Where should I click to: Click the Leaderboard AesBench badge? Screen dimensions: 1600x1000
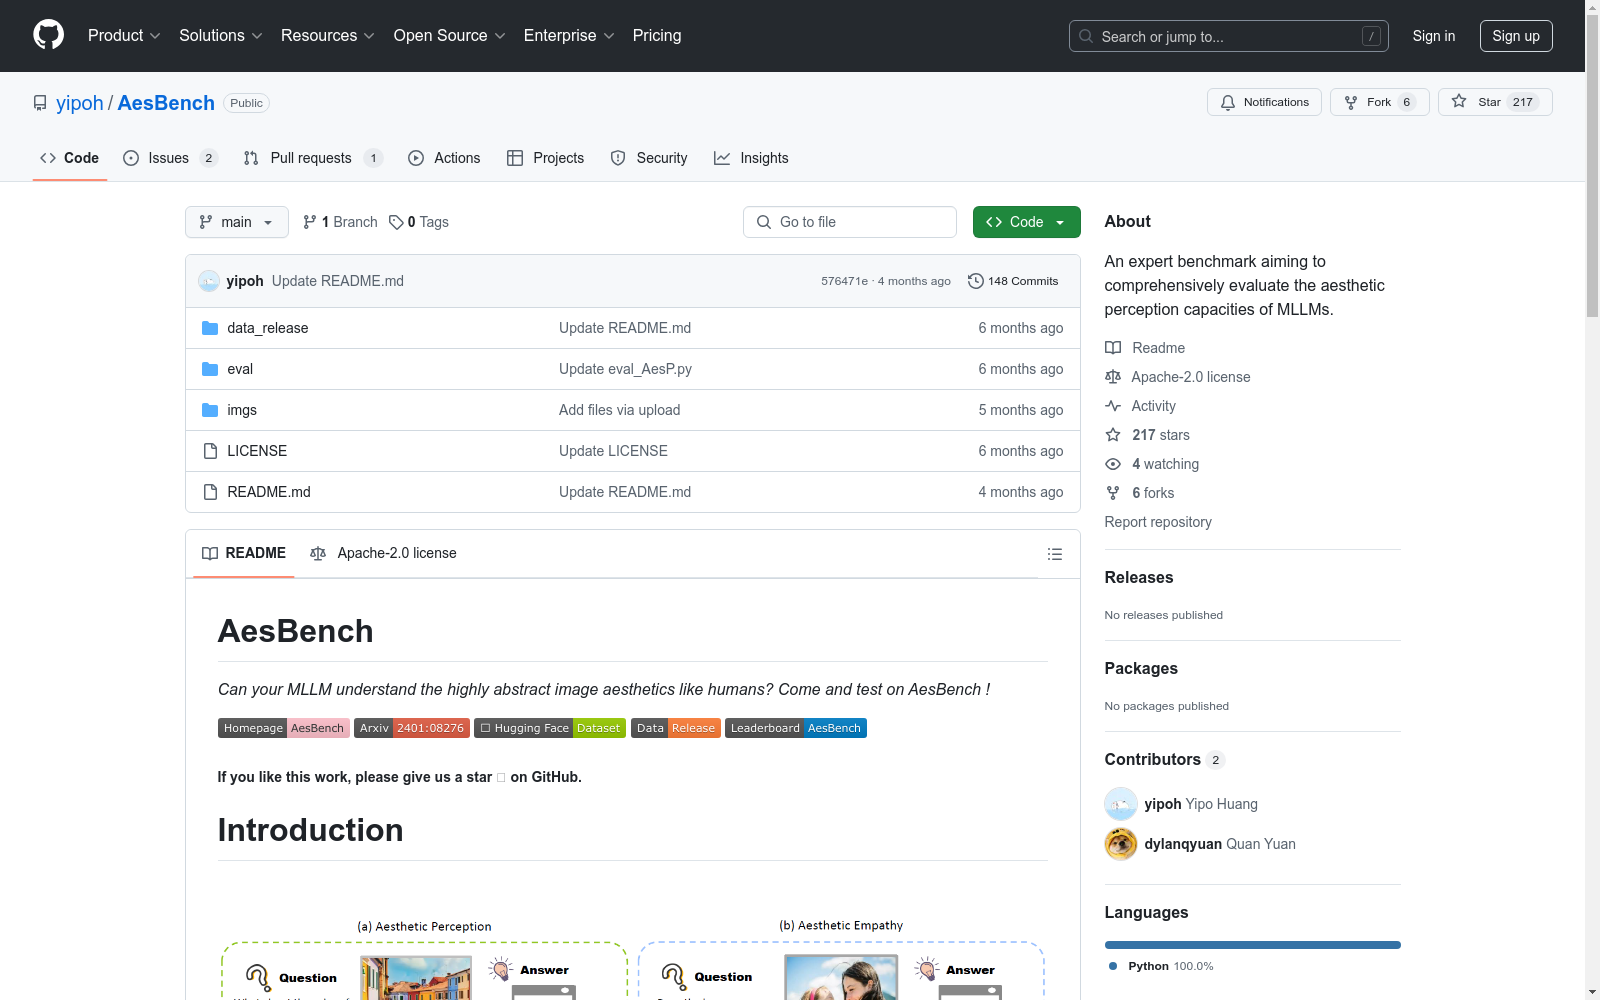point(796,728)
